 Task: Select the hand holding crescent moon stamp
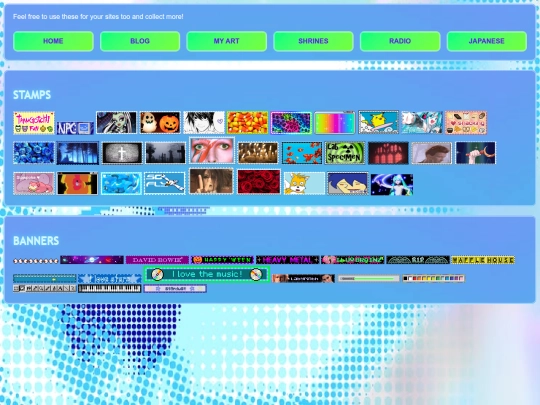(x=476, y=153)
